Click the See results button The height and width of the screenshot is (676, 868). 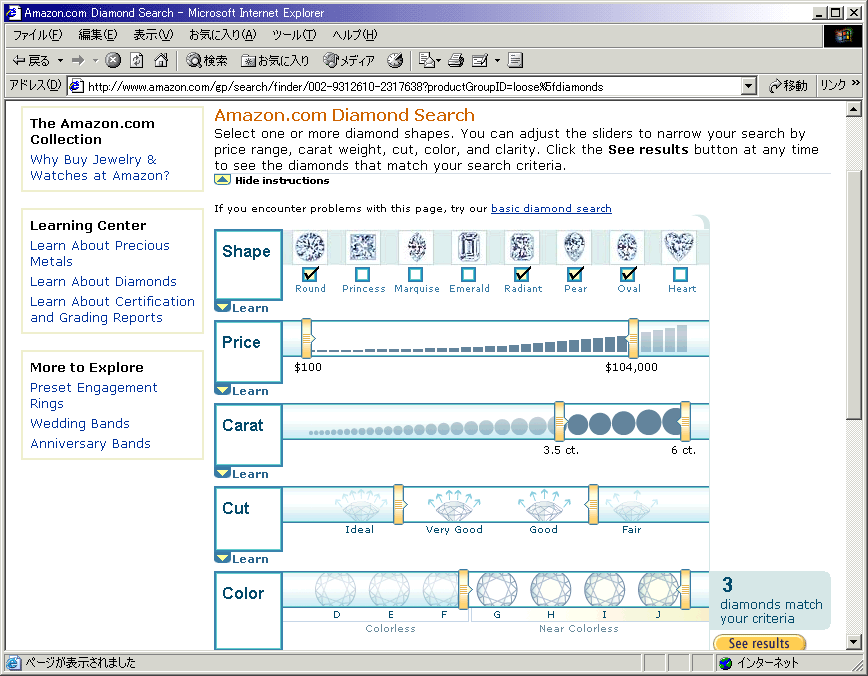click(x=759, y=643)
